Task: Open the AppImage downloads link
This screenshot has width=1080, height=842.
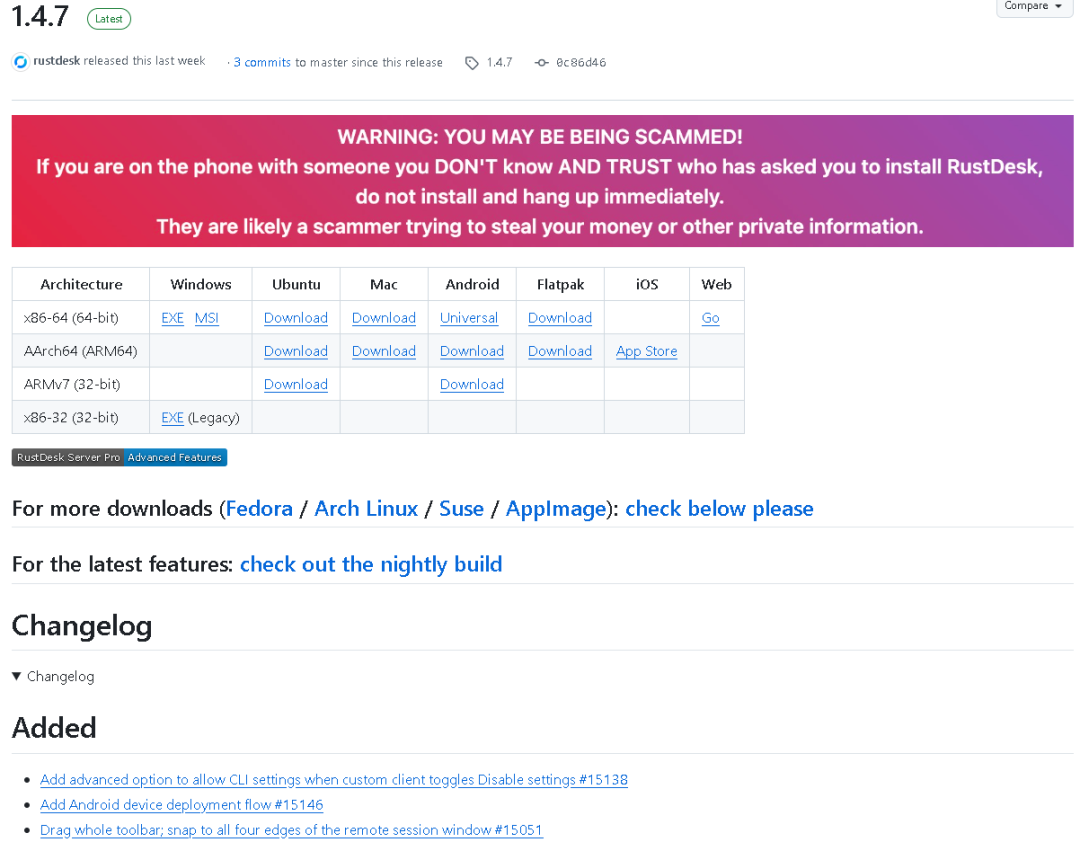Action: pos(556,509)
